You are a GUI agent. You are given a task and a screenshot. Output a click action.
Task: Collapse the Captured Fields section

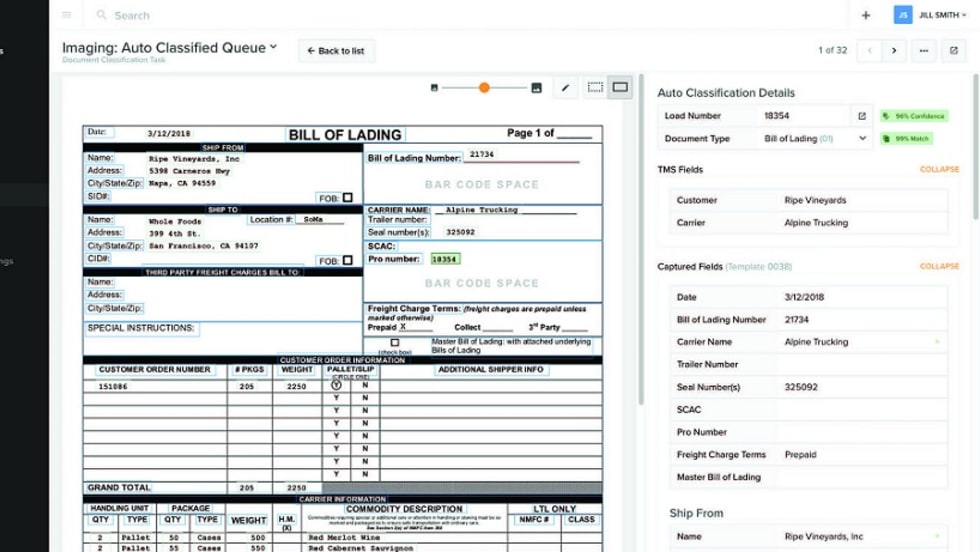click(938, 267)
